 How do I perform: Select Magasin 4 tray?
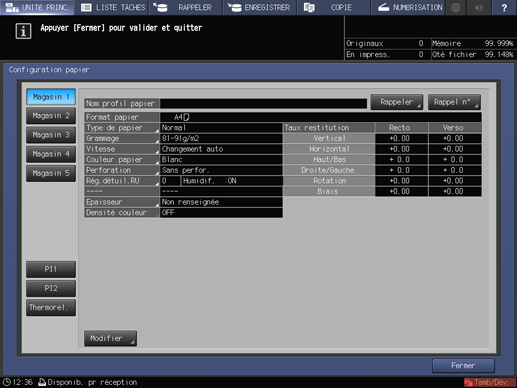click(51, 154)
